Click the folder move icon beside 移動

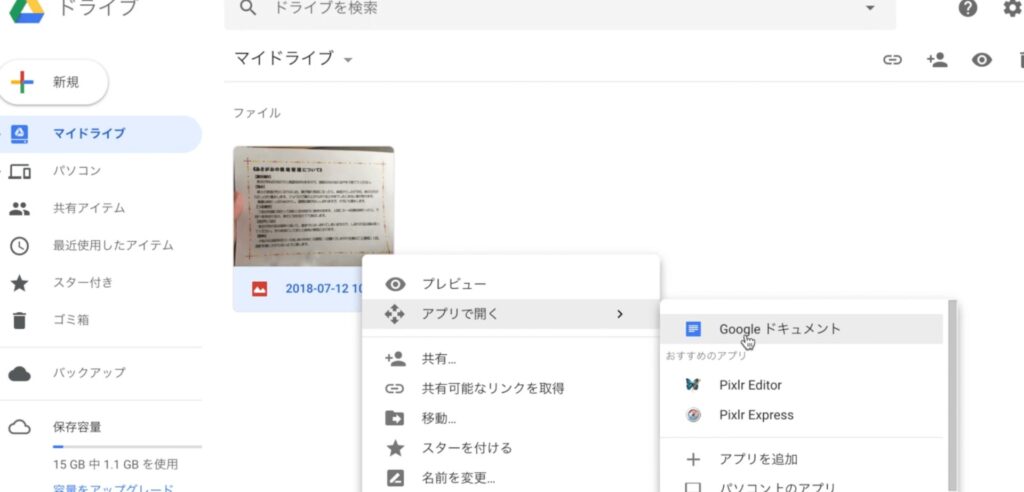point(395,418)
